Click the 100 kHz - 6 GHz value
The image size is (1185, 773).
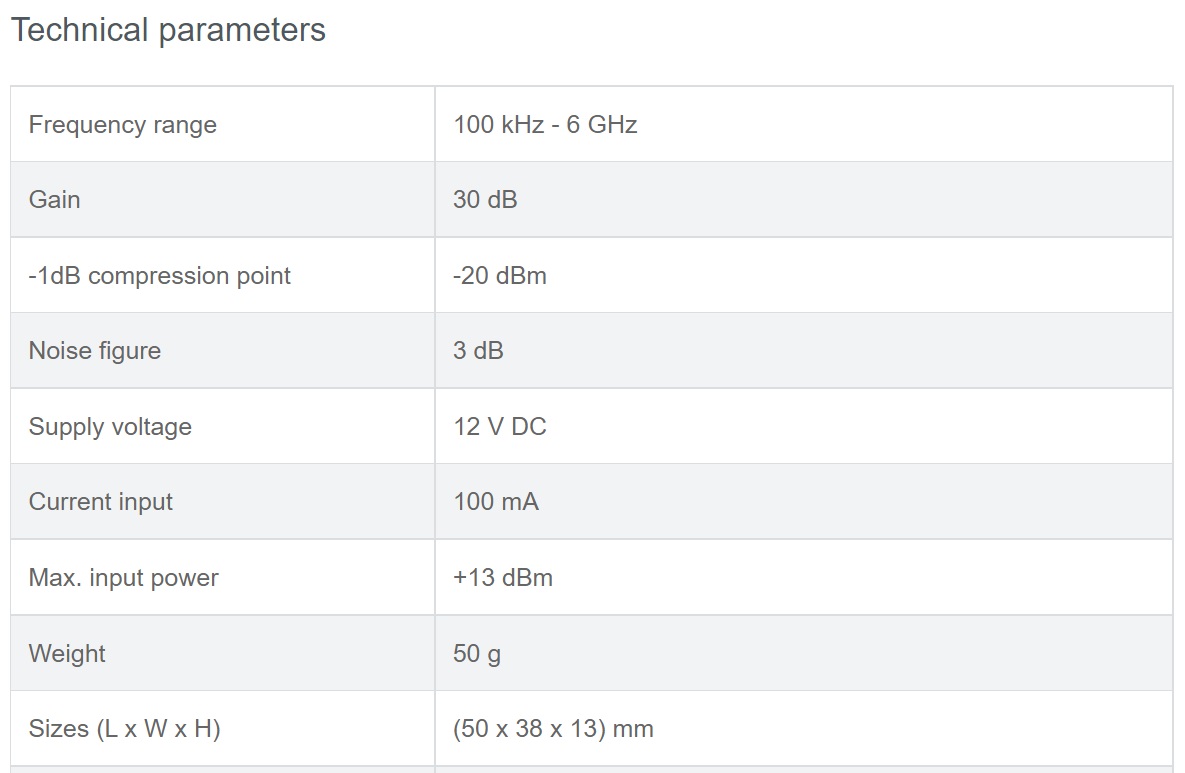tap(545, 125)
